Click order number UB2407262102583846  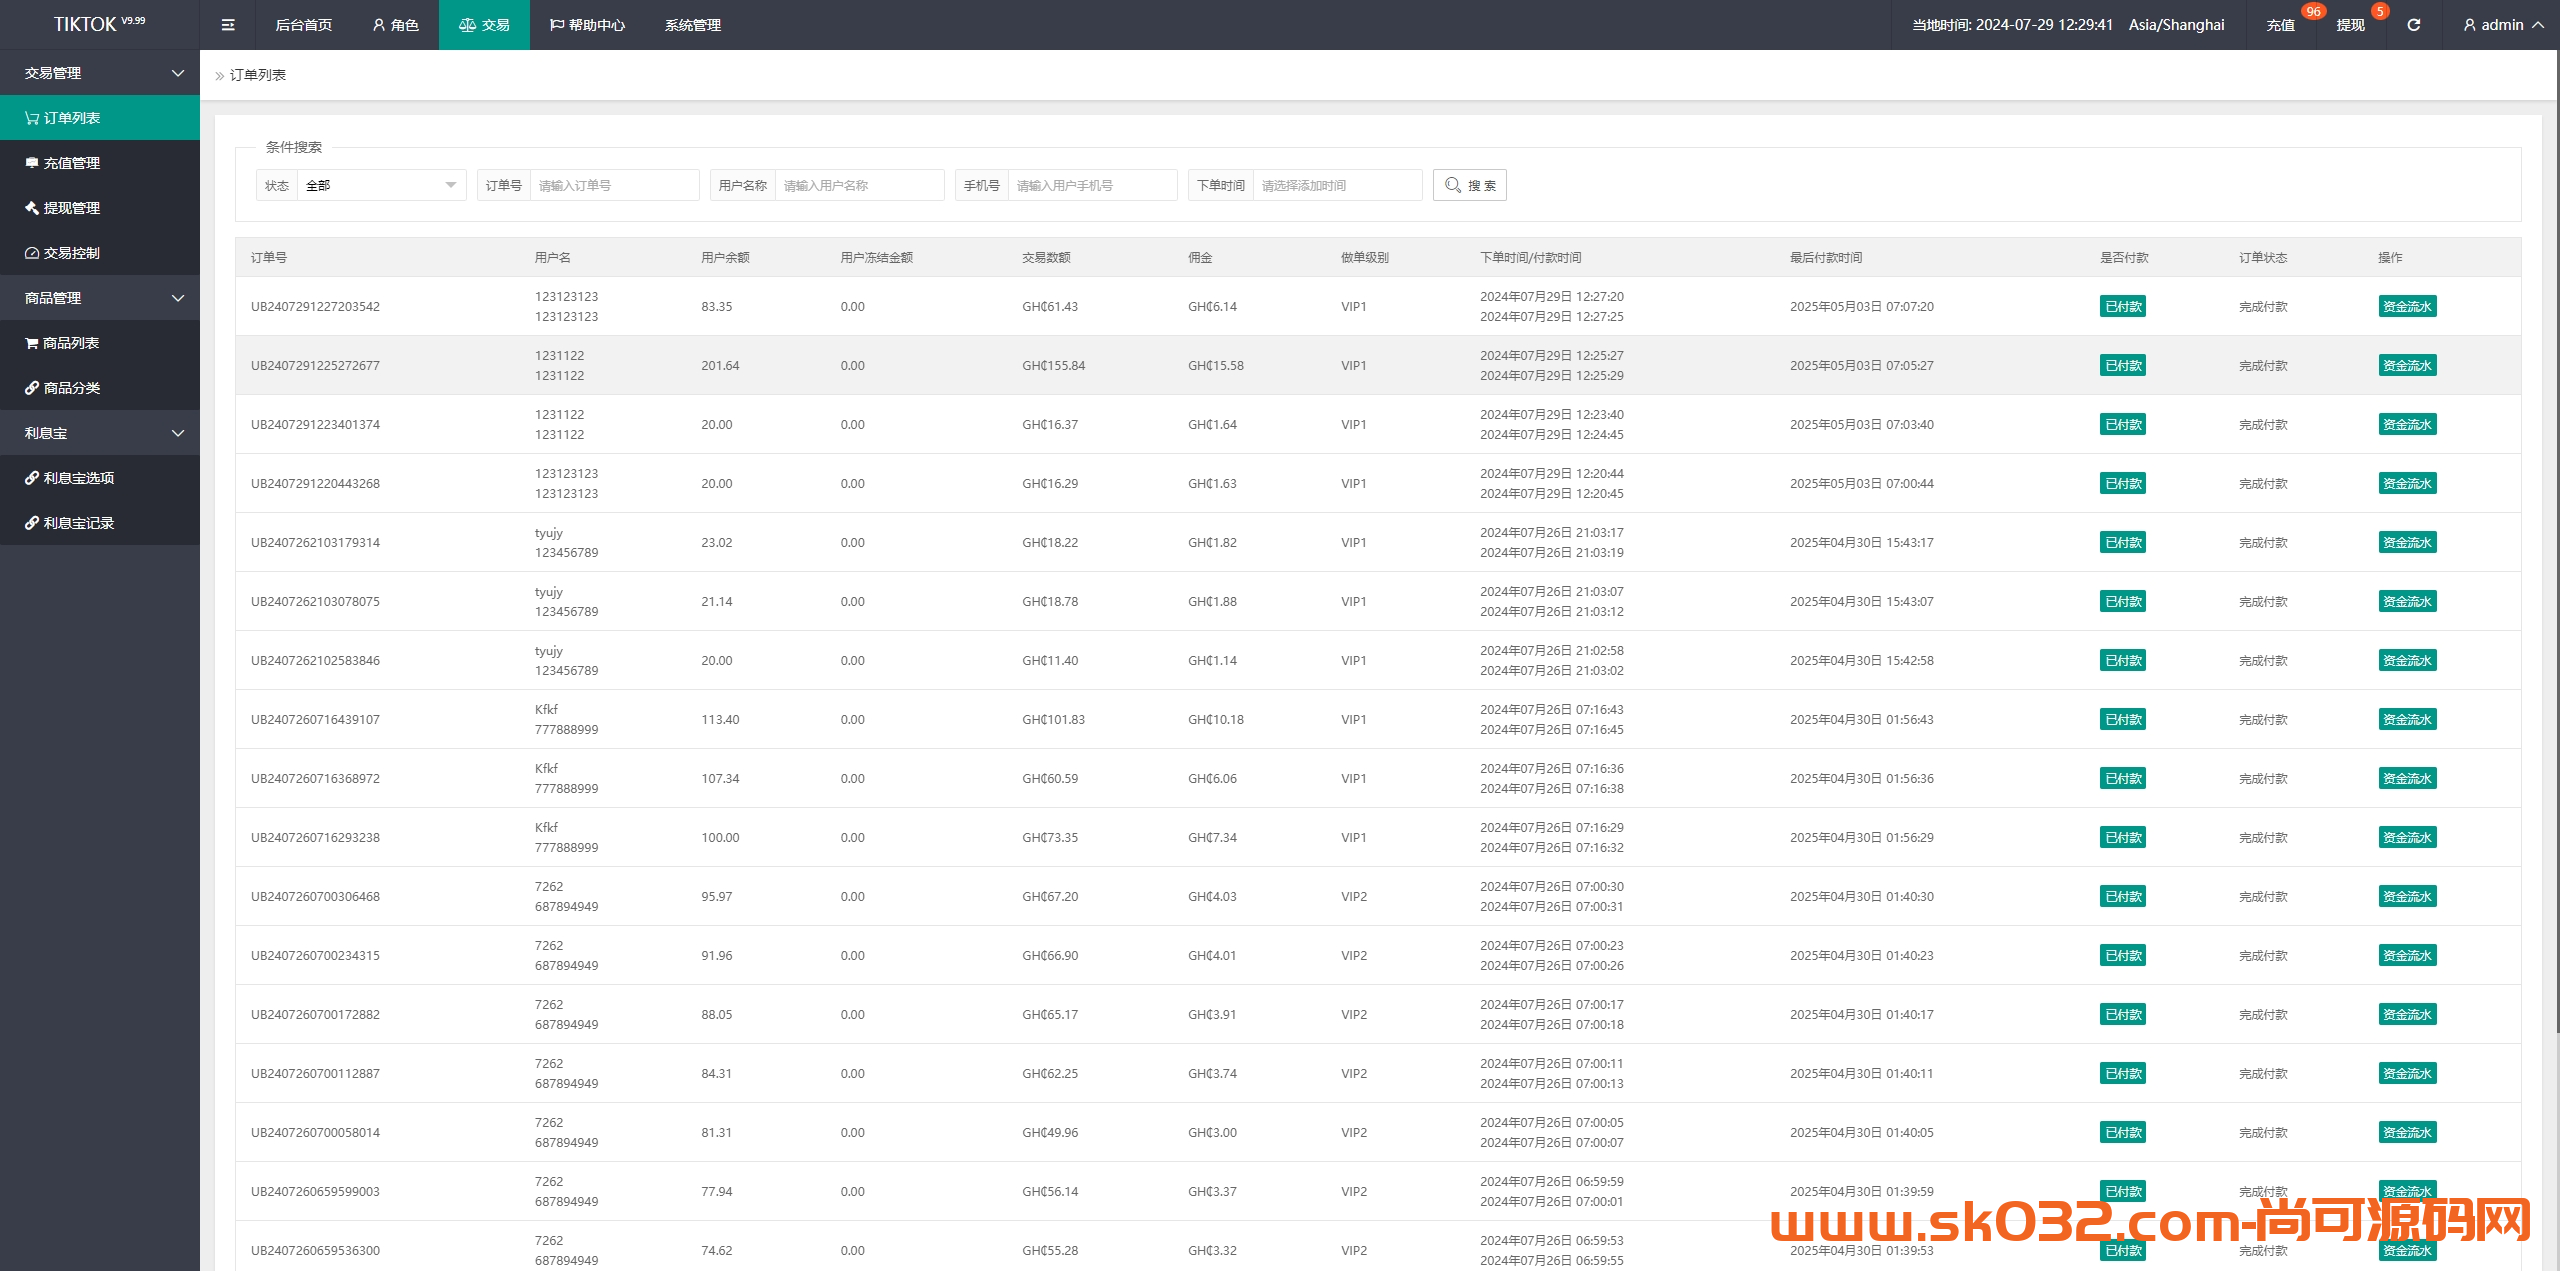tap(315, 660)
